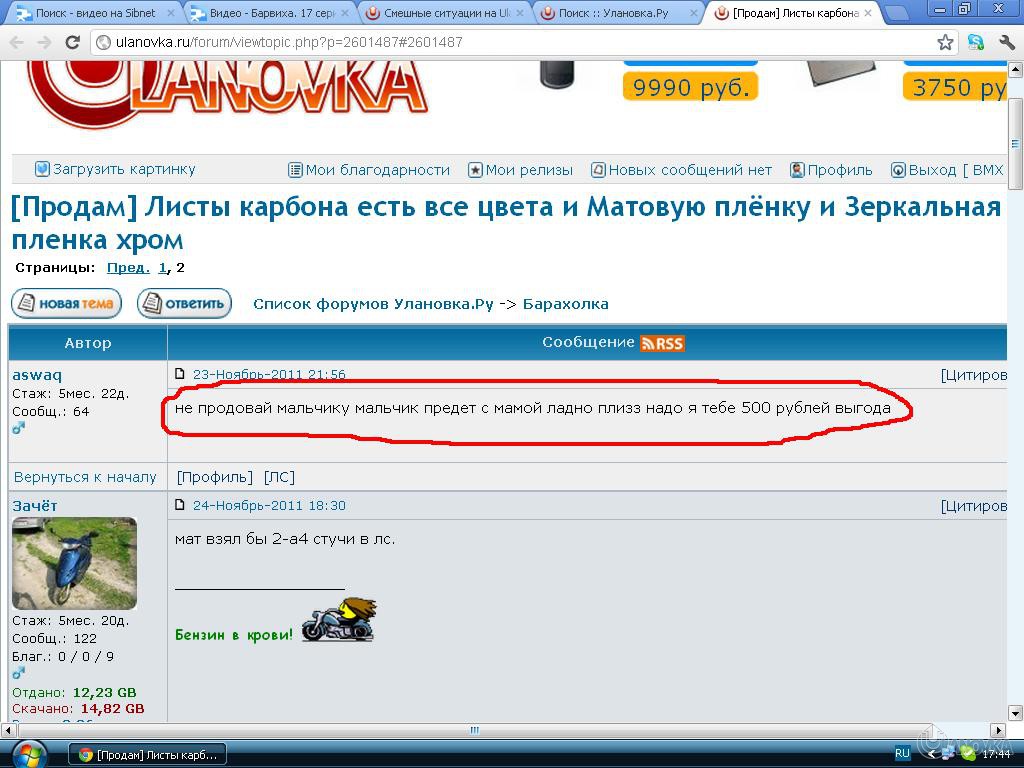Click the address bar URL
Screen dimensions: 1024x768
(x=289, y=42)
